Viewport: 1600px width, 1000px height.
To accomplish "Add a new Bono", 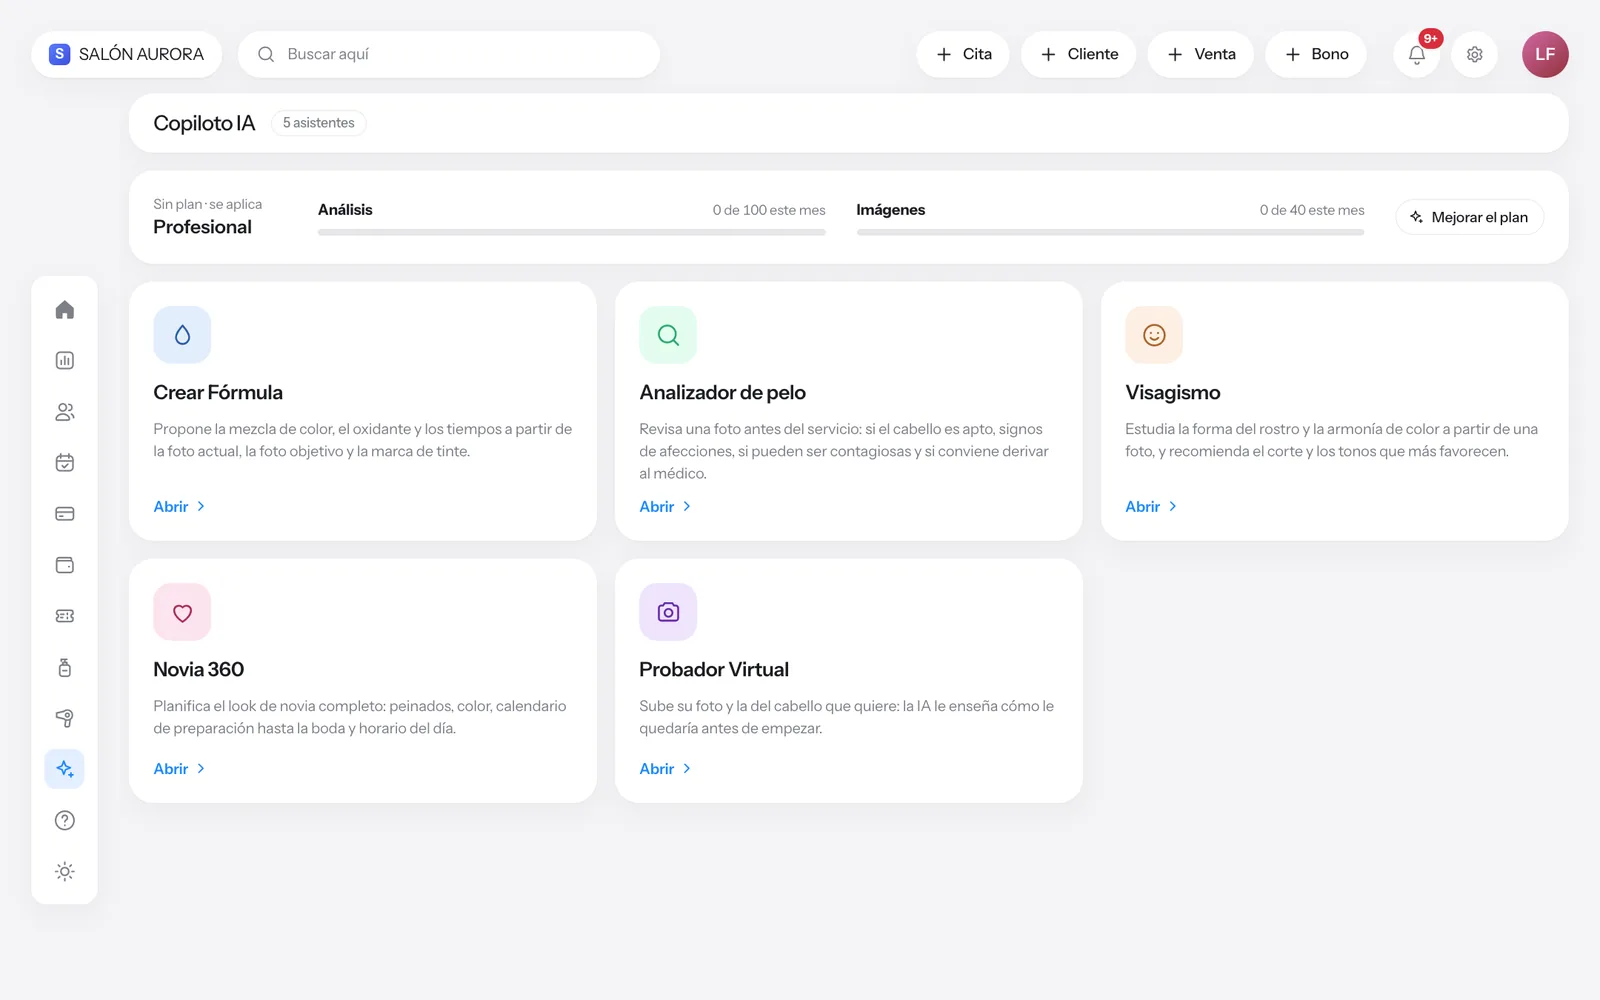I will coord(1316,54).
